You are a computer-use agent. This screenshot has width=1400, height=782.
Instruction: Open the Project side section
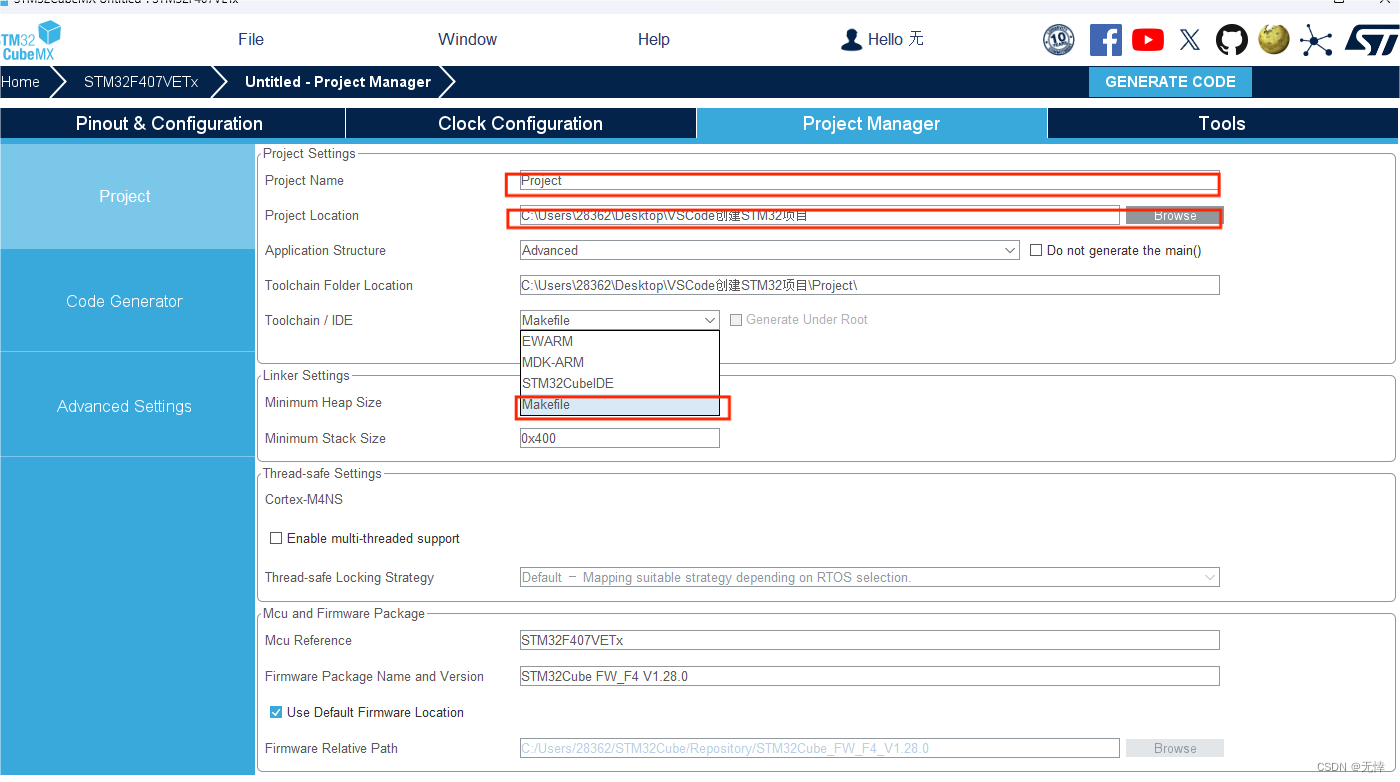[125, 197]
